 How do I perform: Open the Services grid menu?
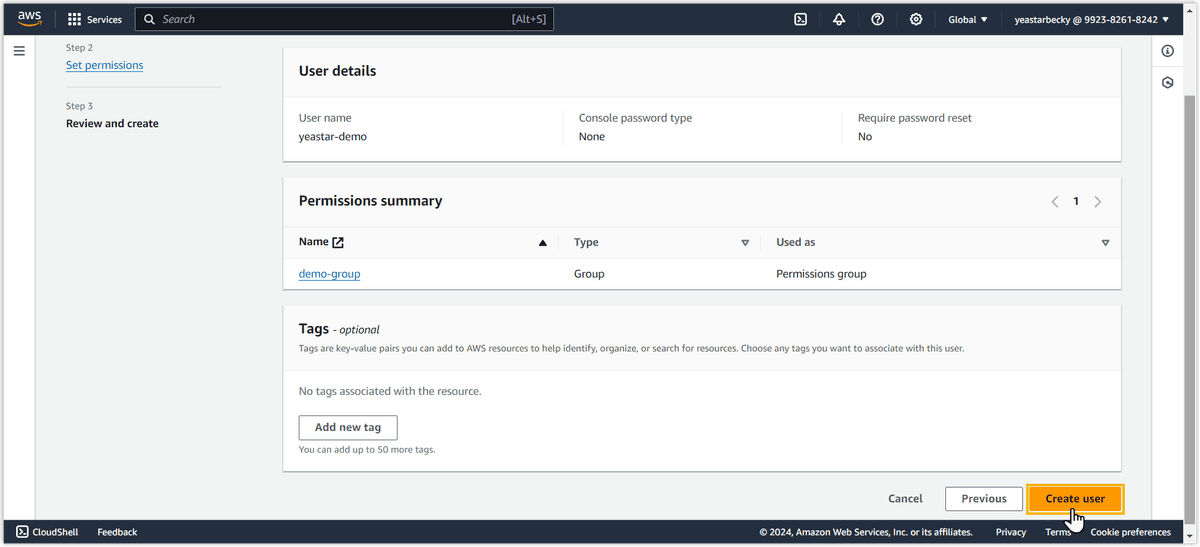coord(95,19)
